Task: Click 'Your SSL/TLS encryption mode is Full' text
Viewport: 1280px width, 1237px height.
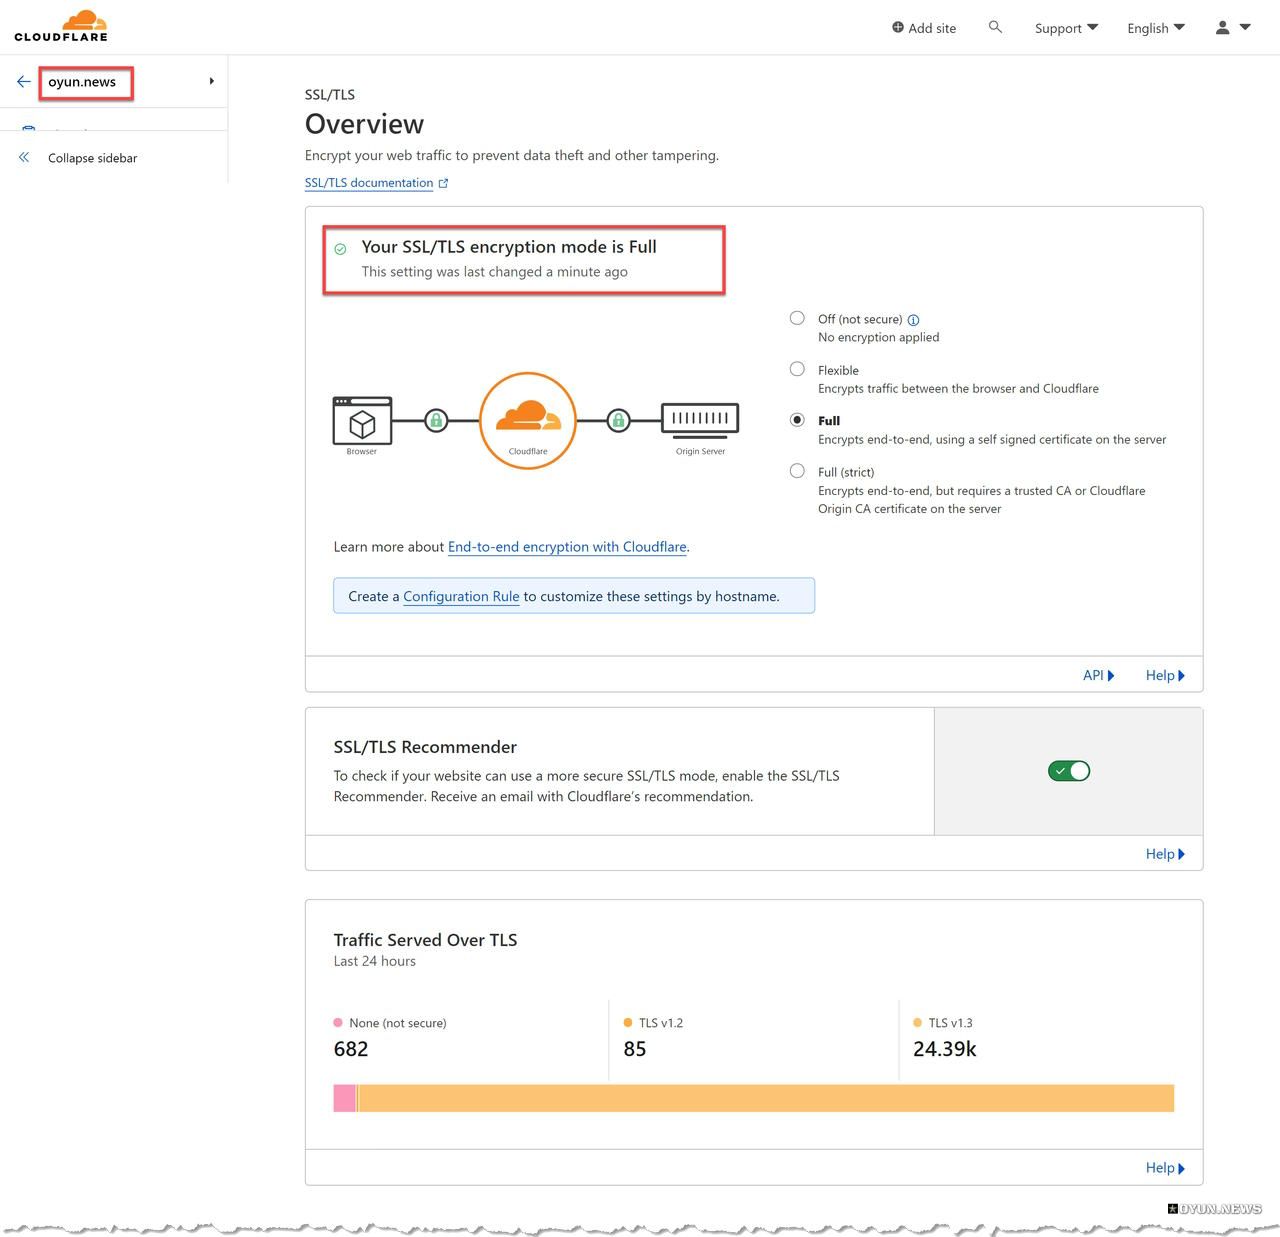Action: [x=509, y=247]
